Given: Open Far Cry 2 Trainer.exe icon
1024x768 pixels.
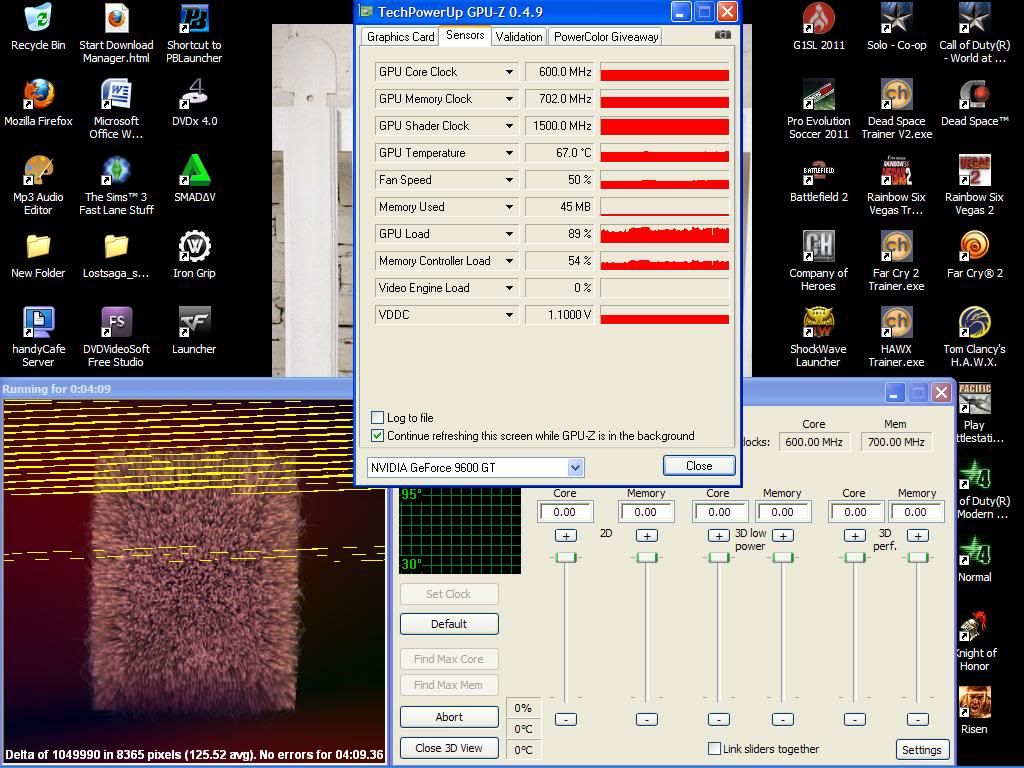Looking at the screenshot, I should 896,261.
